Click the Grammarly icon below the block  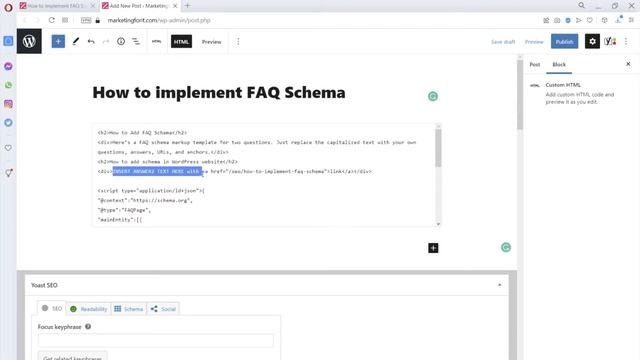506,247
